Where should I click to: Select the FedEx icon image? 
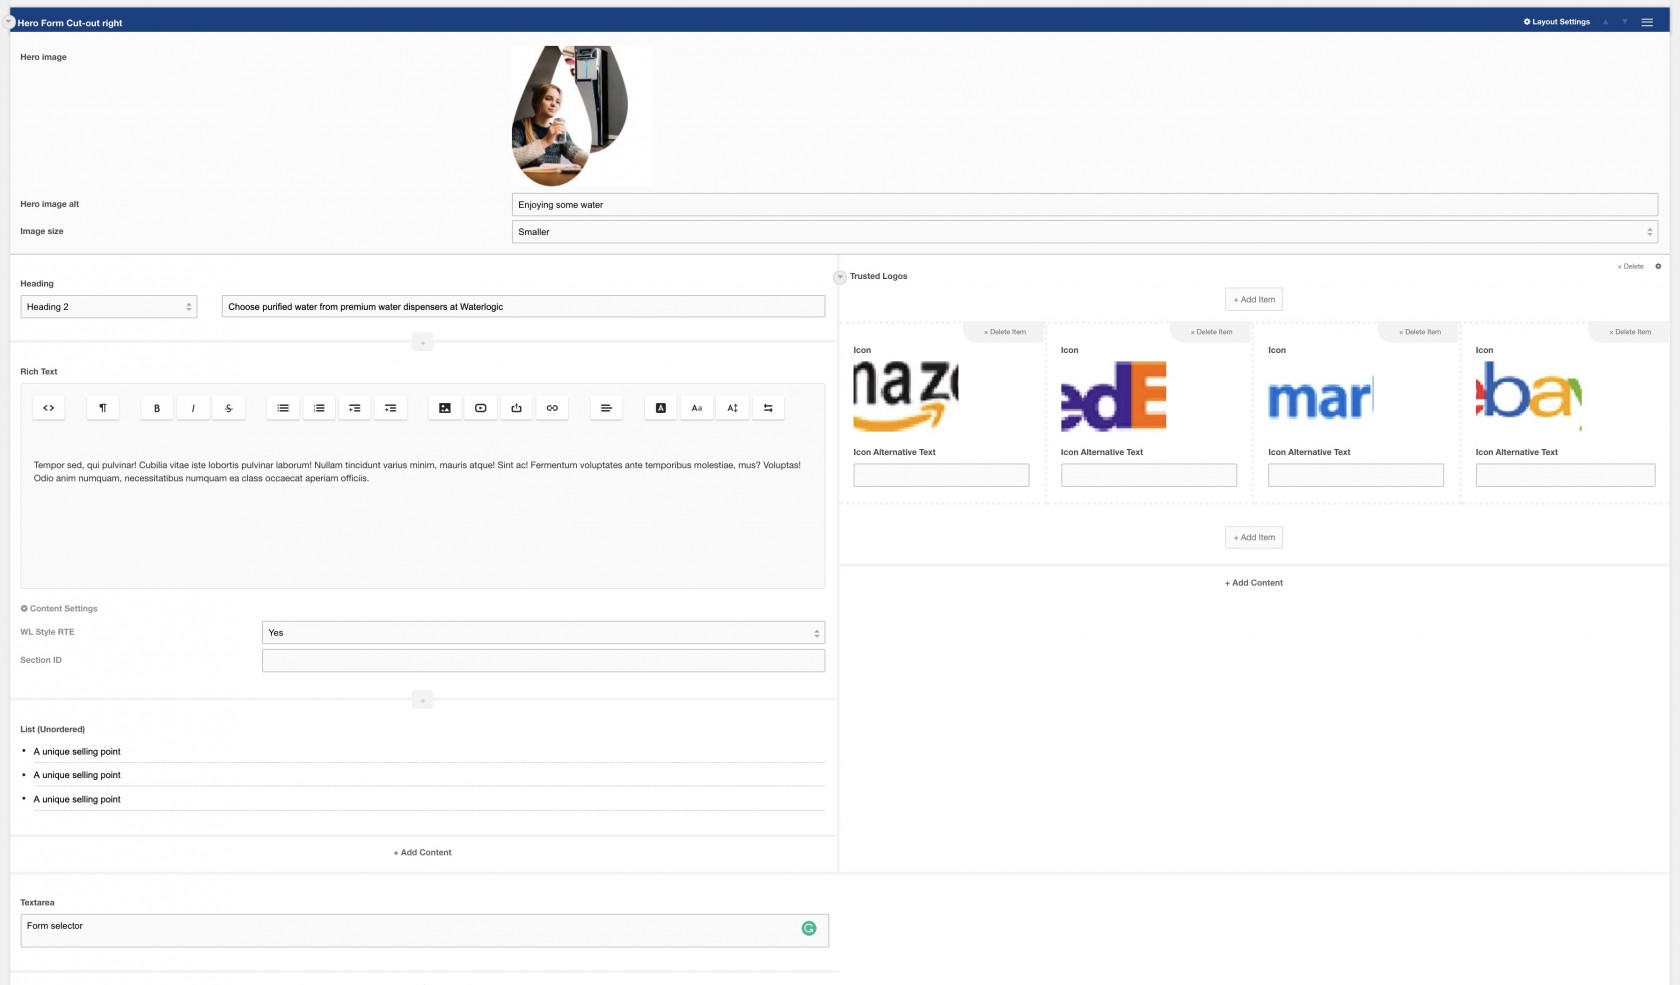(x=1114, y=397)
